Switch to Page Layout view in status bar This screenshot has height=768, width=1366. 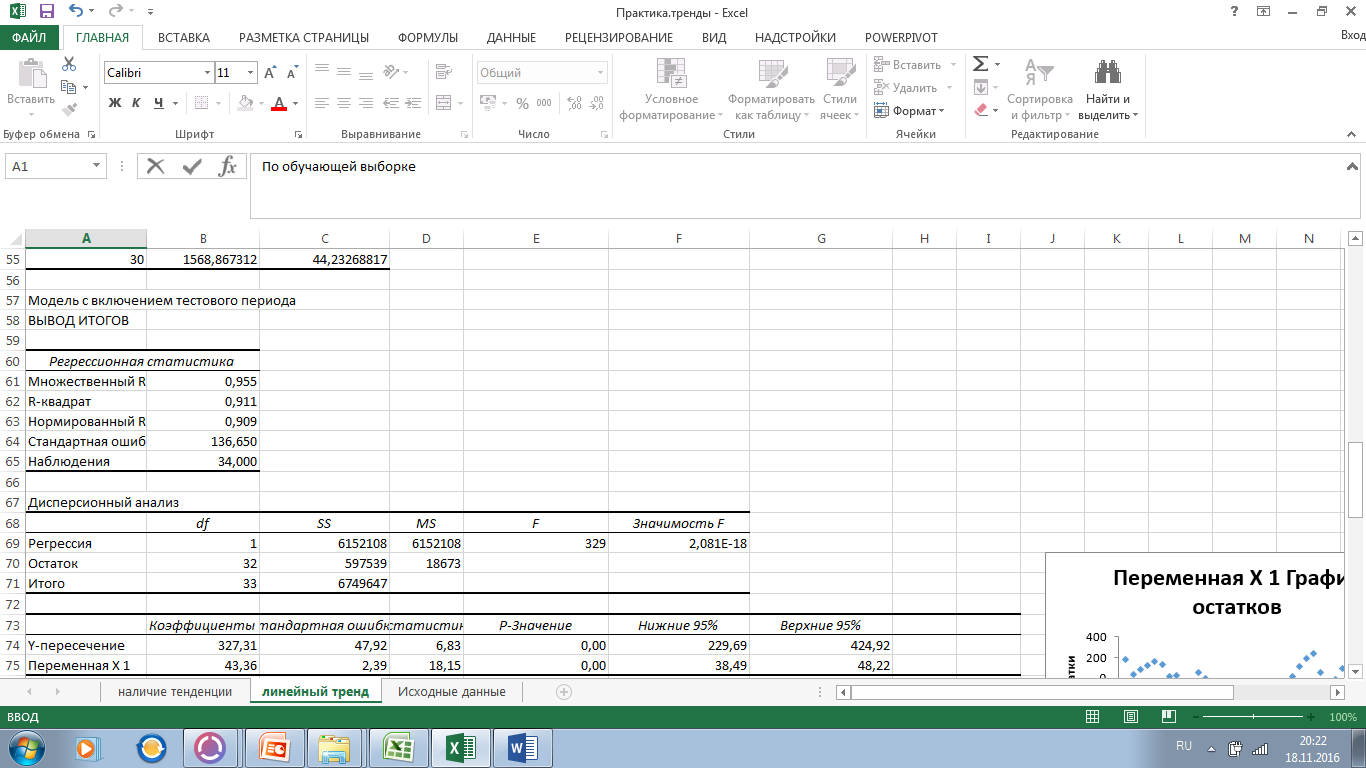pos(1129,717)
